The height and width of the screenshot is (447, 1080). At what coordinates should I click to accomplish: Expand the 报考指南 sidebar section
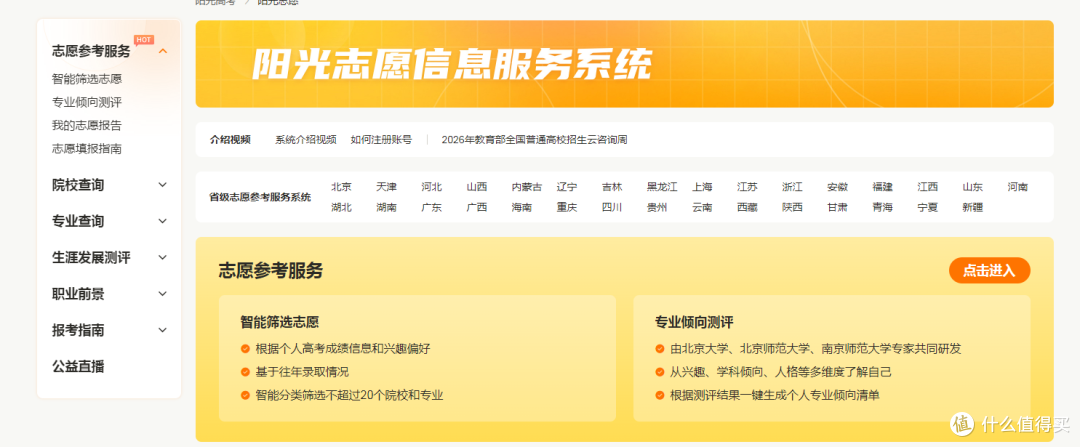pos(163,330)
